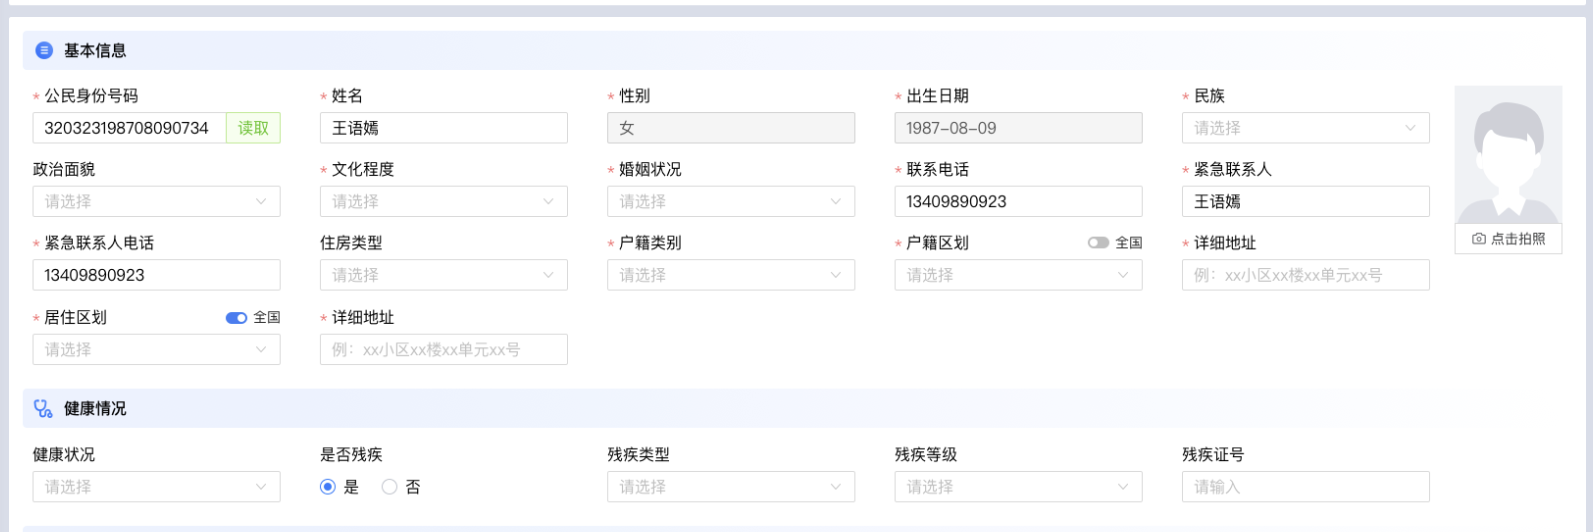Open the 住房类型 dropdown
Viewport: 1593px width, 532px height.
[443, 275]
